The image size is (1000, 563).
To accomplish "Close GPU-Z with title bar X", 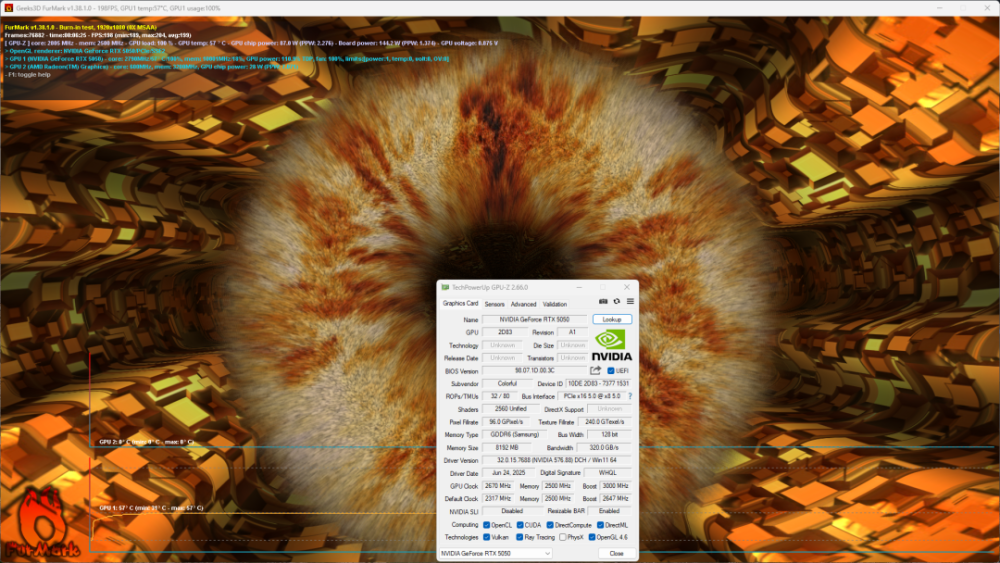I will [626, 288].
